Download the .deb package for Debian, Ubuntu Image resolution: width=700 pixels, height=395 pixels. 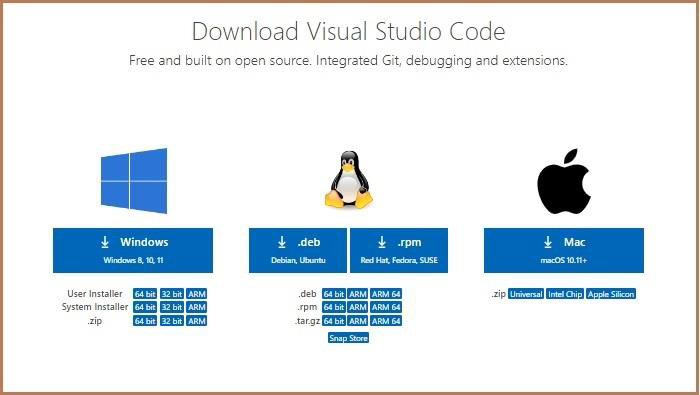298,250
